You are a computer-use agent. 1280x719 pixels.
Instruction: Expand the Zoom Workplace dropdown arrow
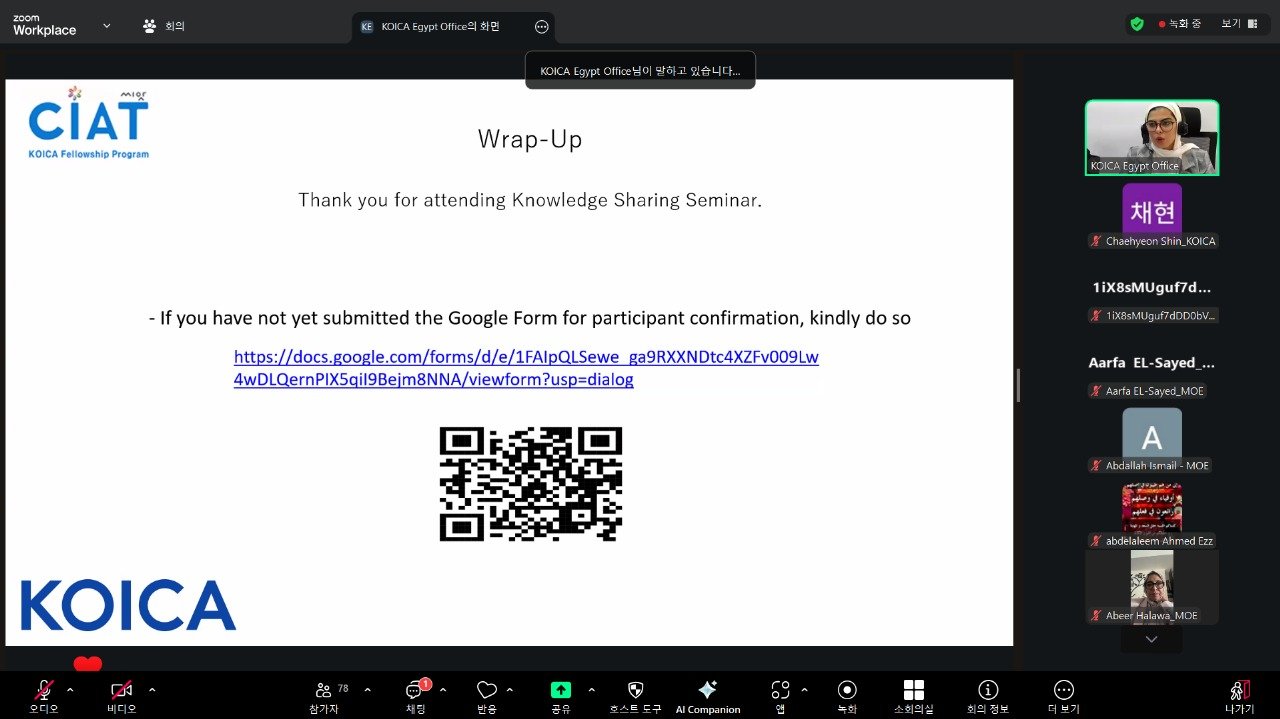tap(107, 26)
